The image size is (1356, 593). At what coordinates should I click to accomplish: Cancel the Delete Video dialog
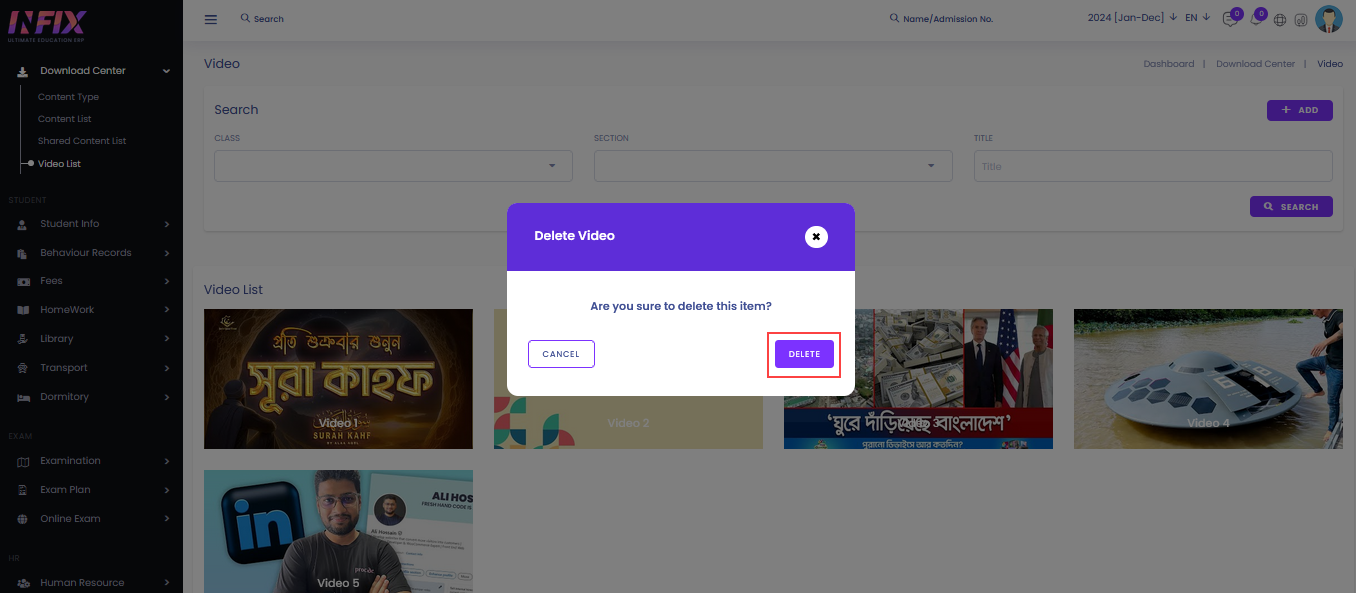coord(561,354)
